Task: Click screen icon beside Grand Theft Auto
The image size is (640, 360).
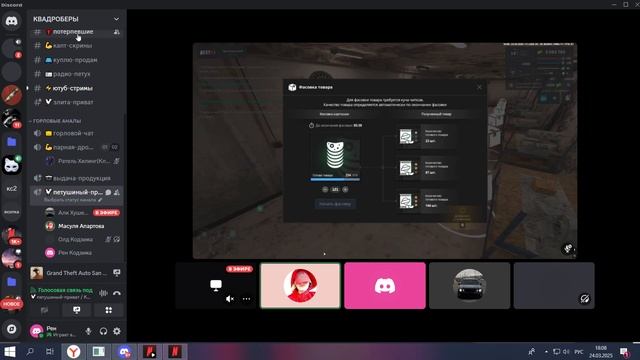Action: pos(117,273)
